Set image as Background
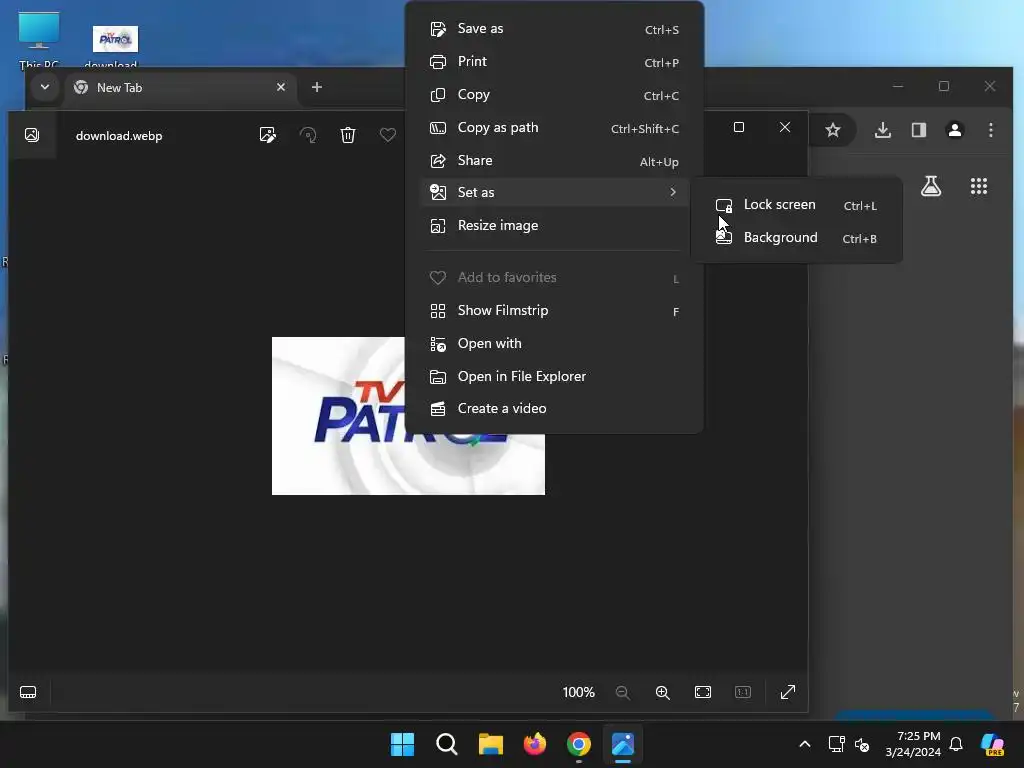The width and height of the screenshot is (1024, 768). [x=797, y=238]
